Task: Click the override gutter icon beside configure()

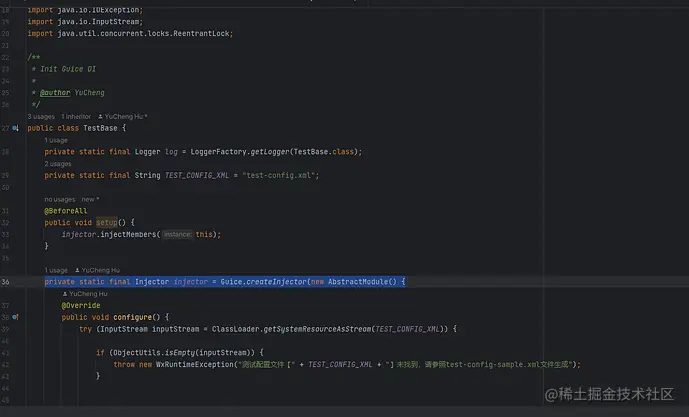Action: pos(15,317)
